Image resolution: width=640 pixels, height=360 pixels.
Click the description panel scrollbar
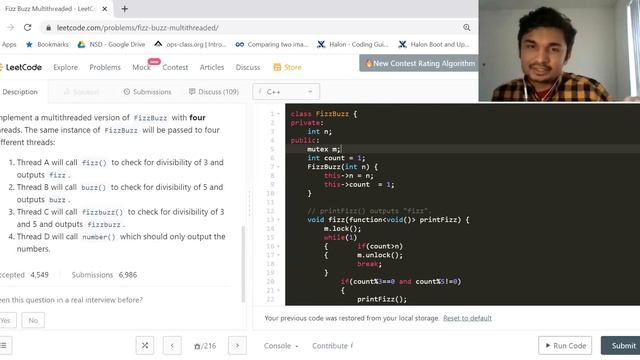coord(243,264)
